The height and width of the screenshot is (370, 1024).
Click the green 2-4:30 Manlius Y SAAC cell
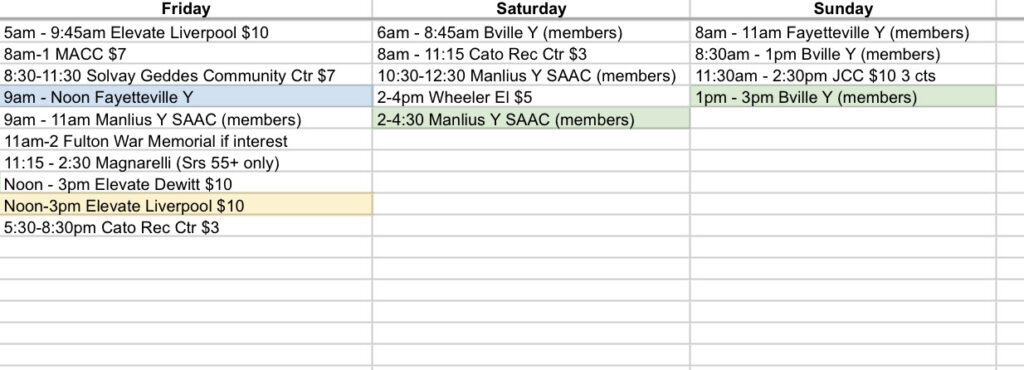531,118
